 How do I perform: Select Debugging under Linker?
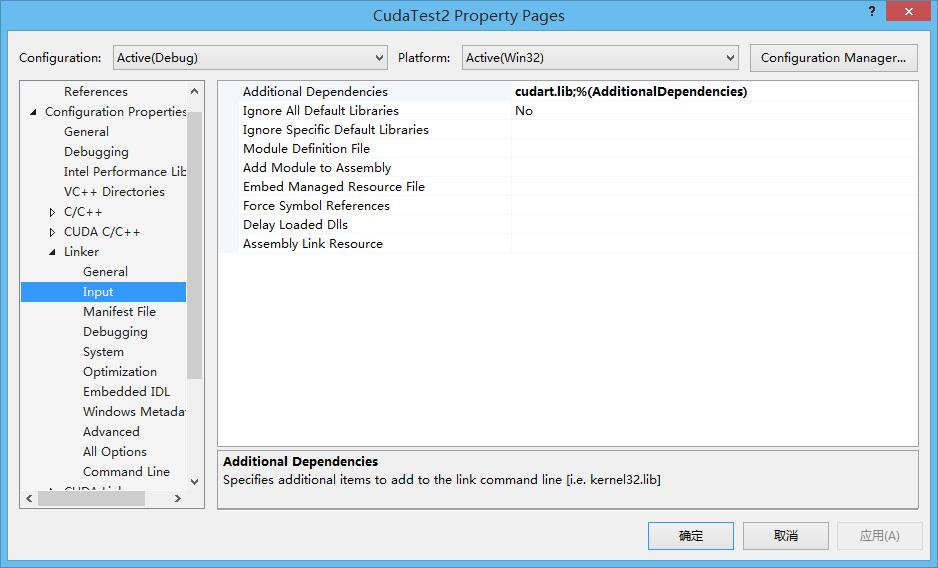[115, 332]
